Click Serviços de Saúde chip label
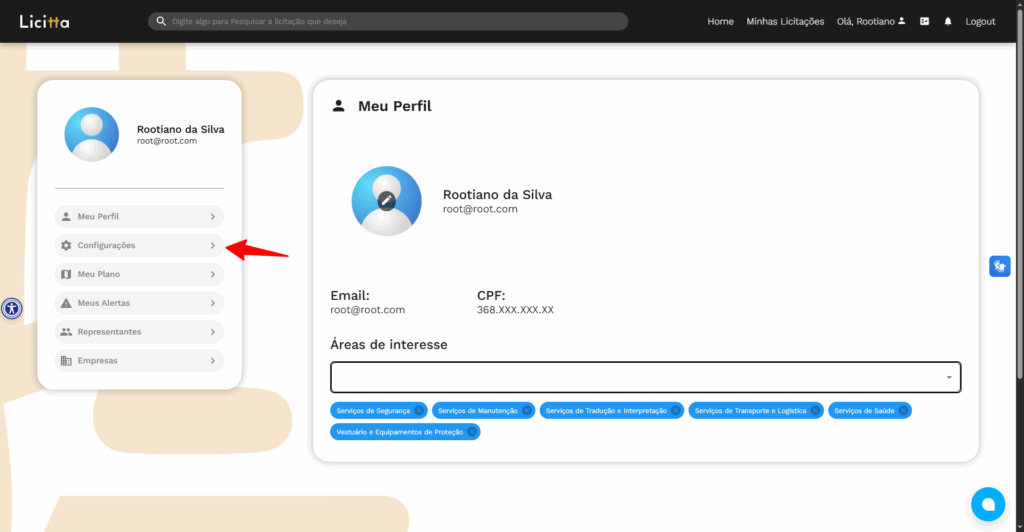Image resolution: width=1024 pixels, height=532 pixels. click(864, 411)
